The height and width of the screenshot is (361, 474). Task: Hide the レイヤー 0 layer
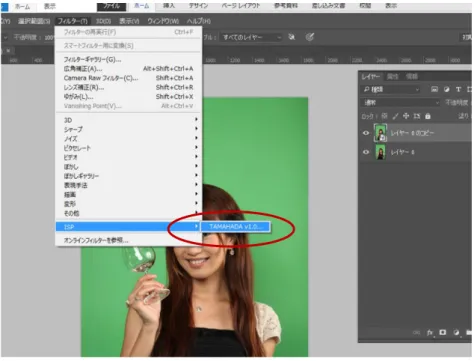[x=366, y=152]
